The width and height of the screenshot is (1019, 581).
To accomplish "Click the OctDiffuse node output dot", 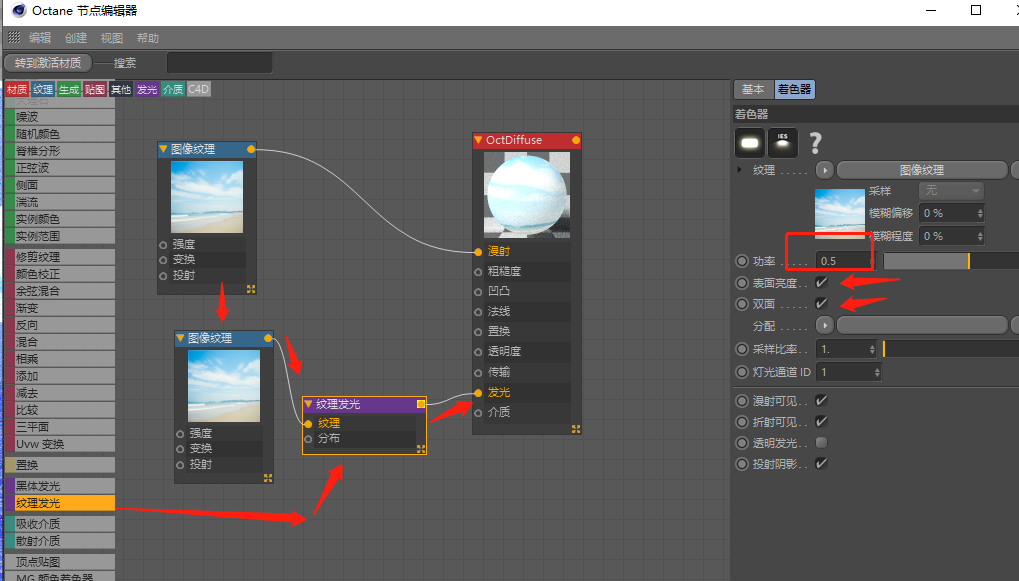I will coord(576,140).
